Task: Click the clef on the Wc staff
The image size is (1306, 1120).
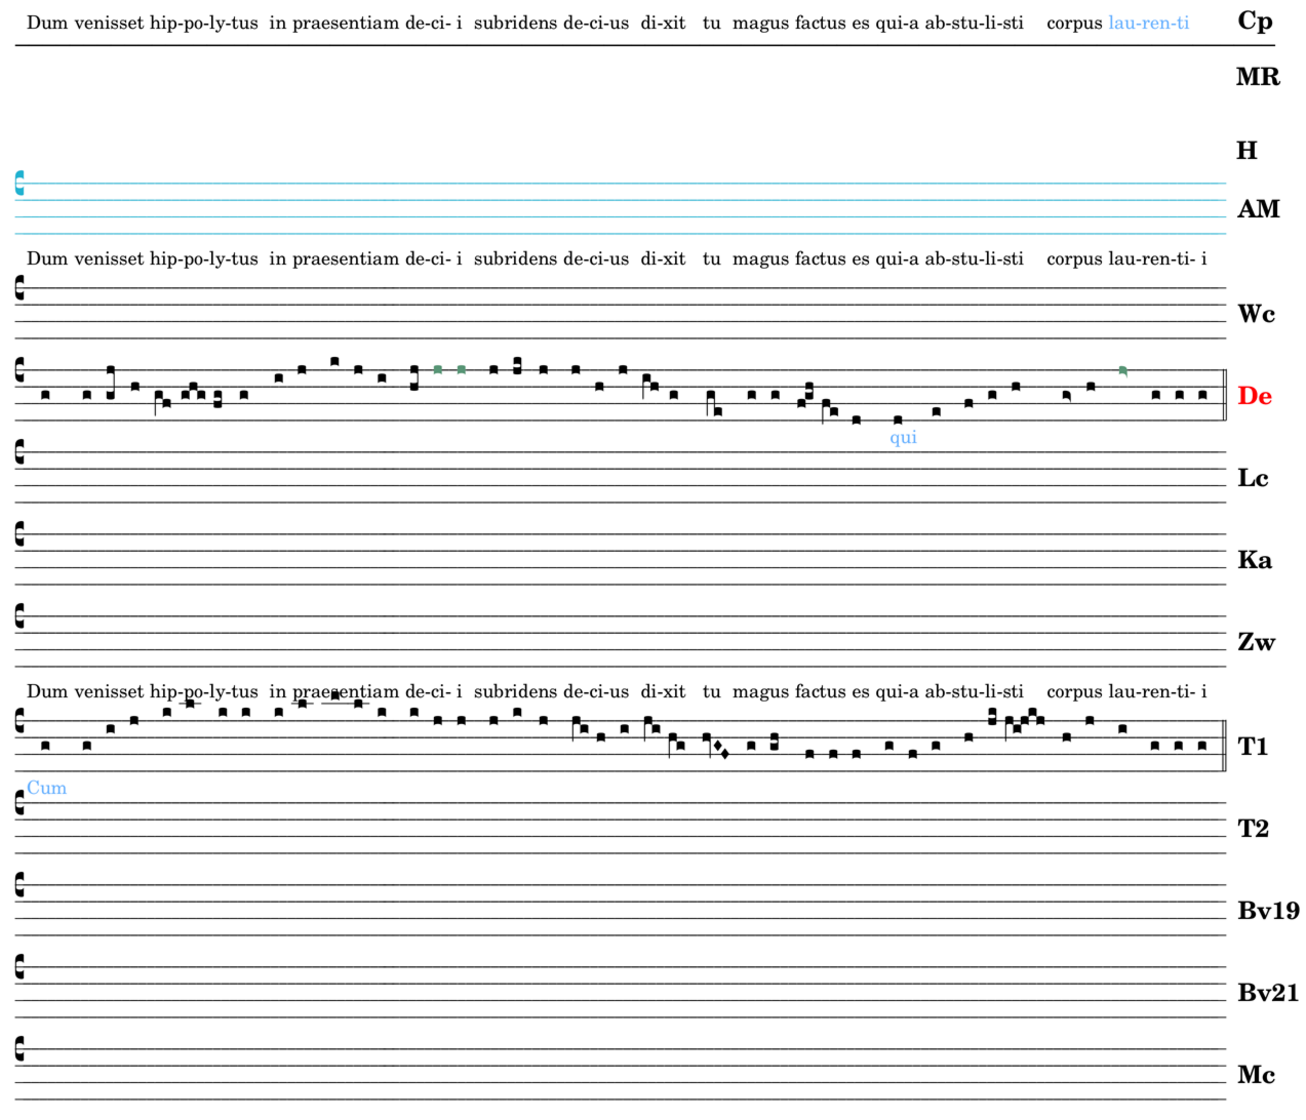Action: click(x=20, y=288)
